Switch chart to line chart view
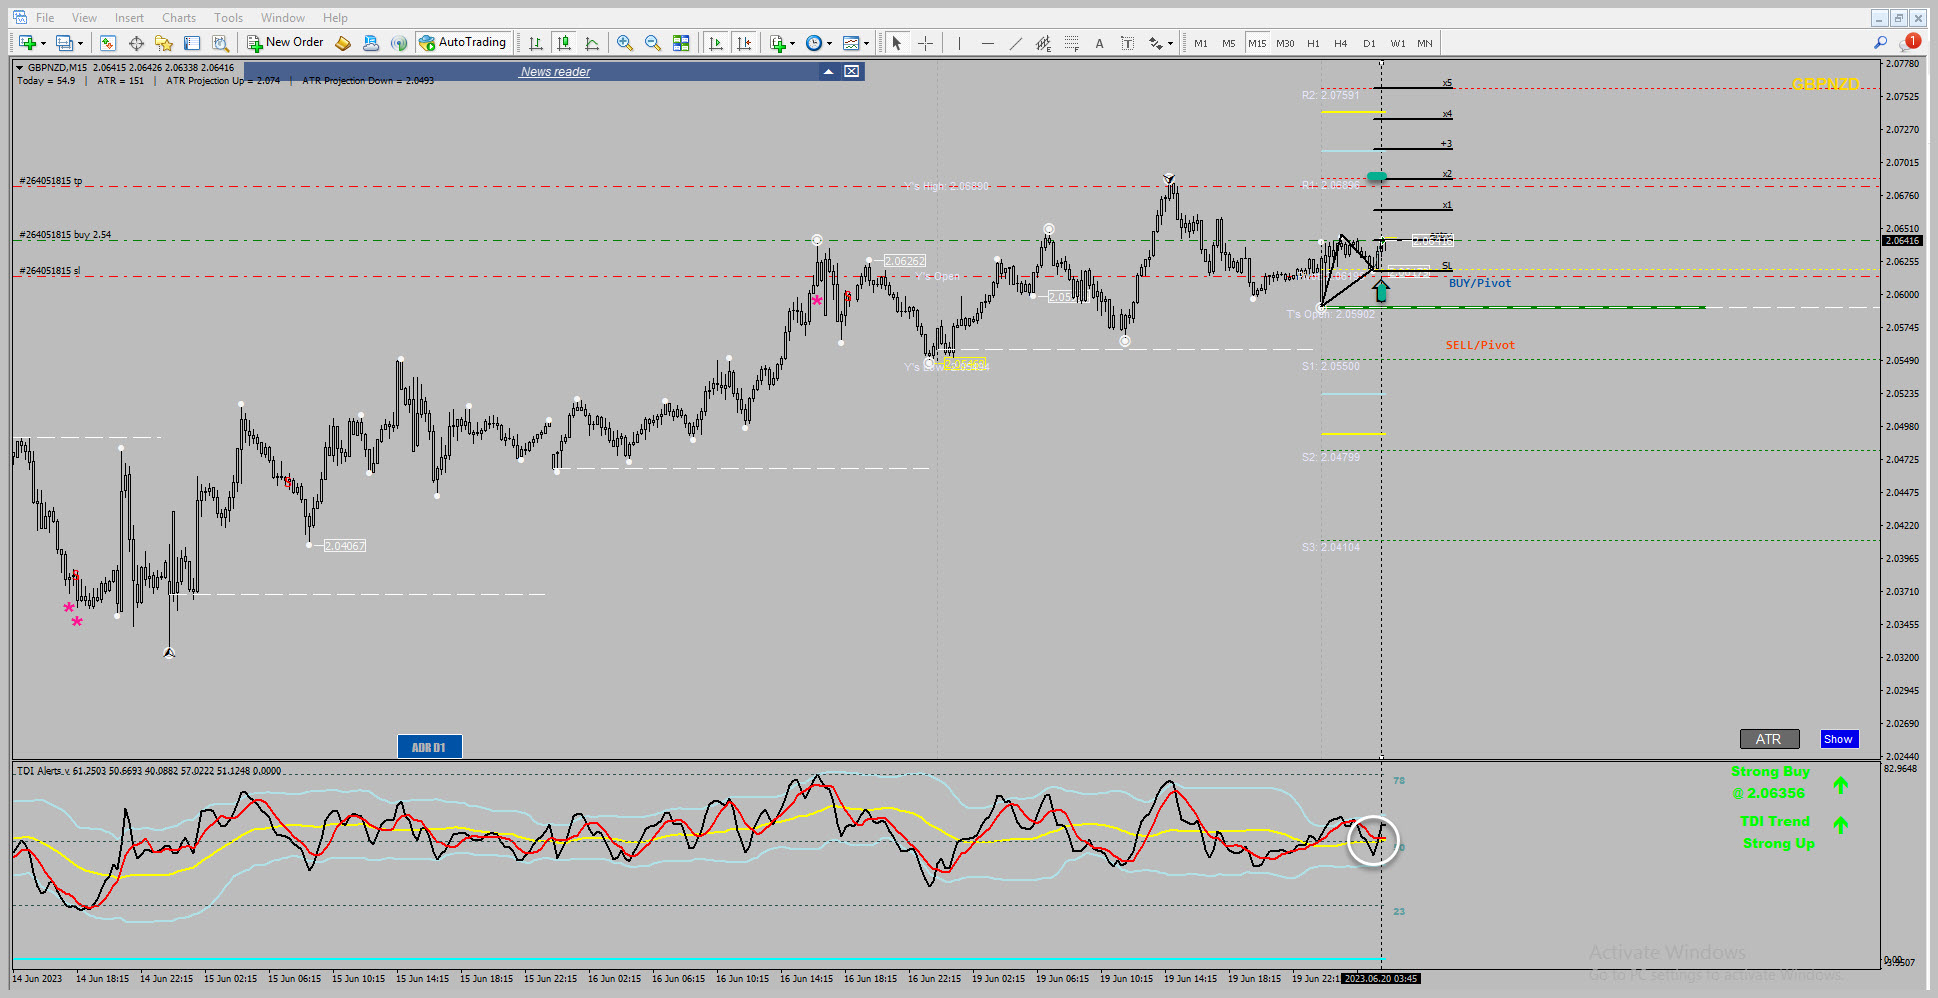 pyautogui.click(x=592, y=43)
